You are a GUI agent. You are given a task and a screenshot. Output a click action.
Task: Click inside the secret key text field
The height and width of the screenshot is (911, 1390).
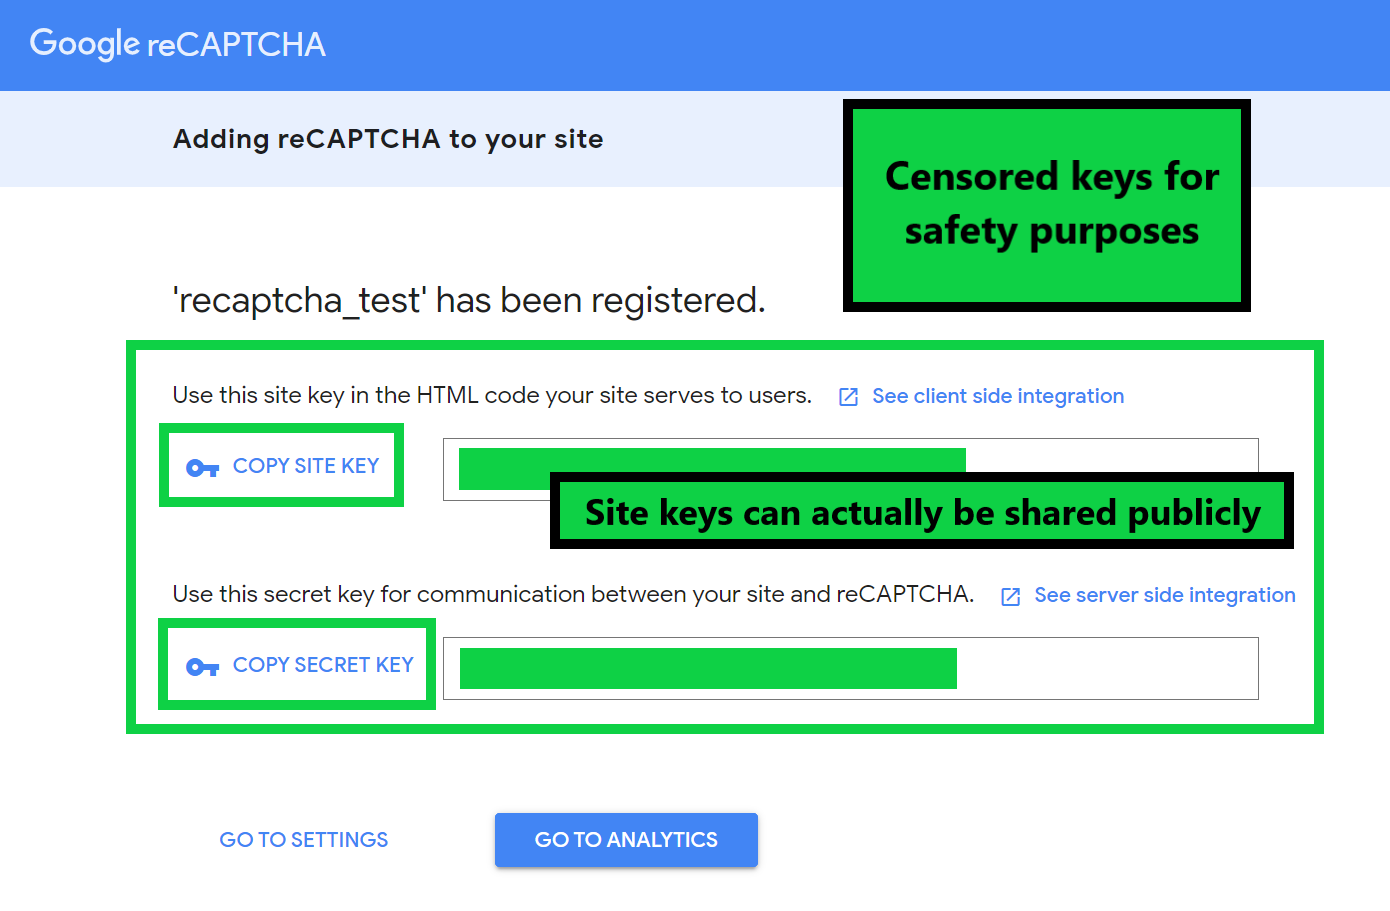[1105, 669]
